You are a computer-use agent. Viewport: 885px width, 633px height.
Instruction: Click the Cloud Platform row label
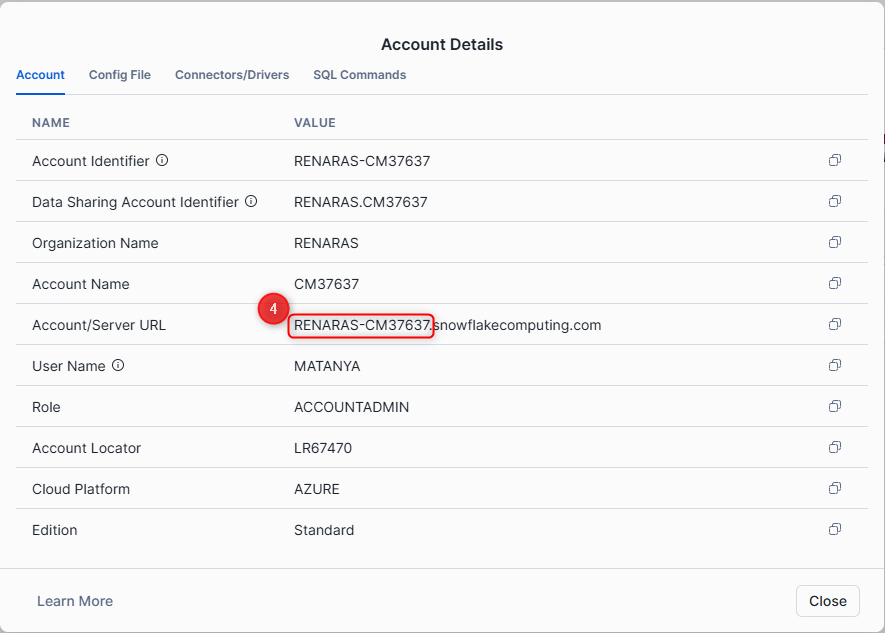click(x=81, y=489)
